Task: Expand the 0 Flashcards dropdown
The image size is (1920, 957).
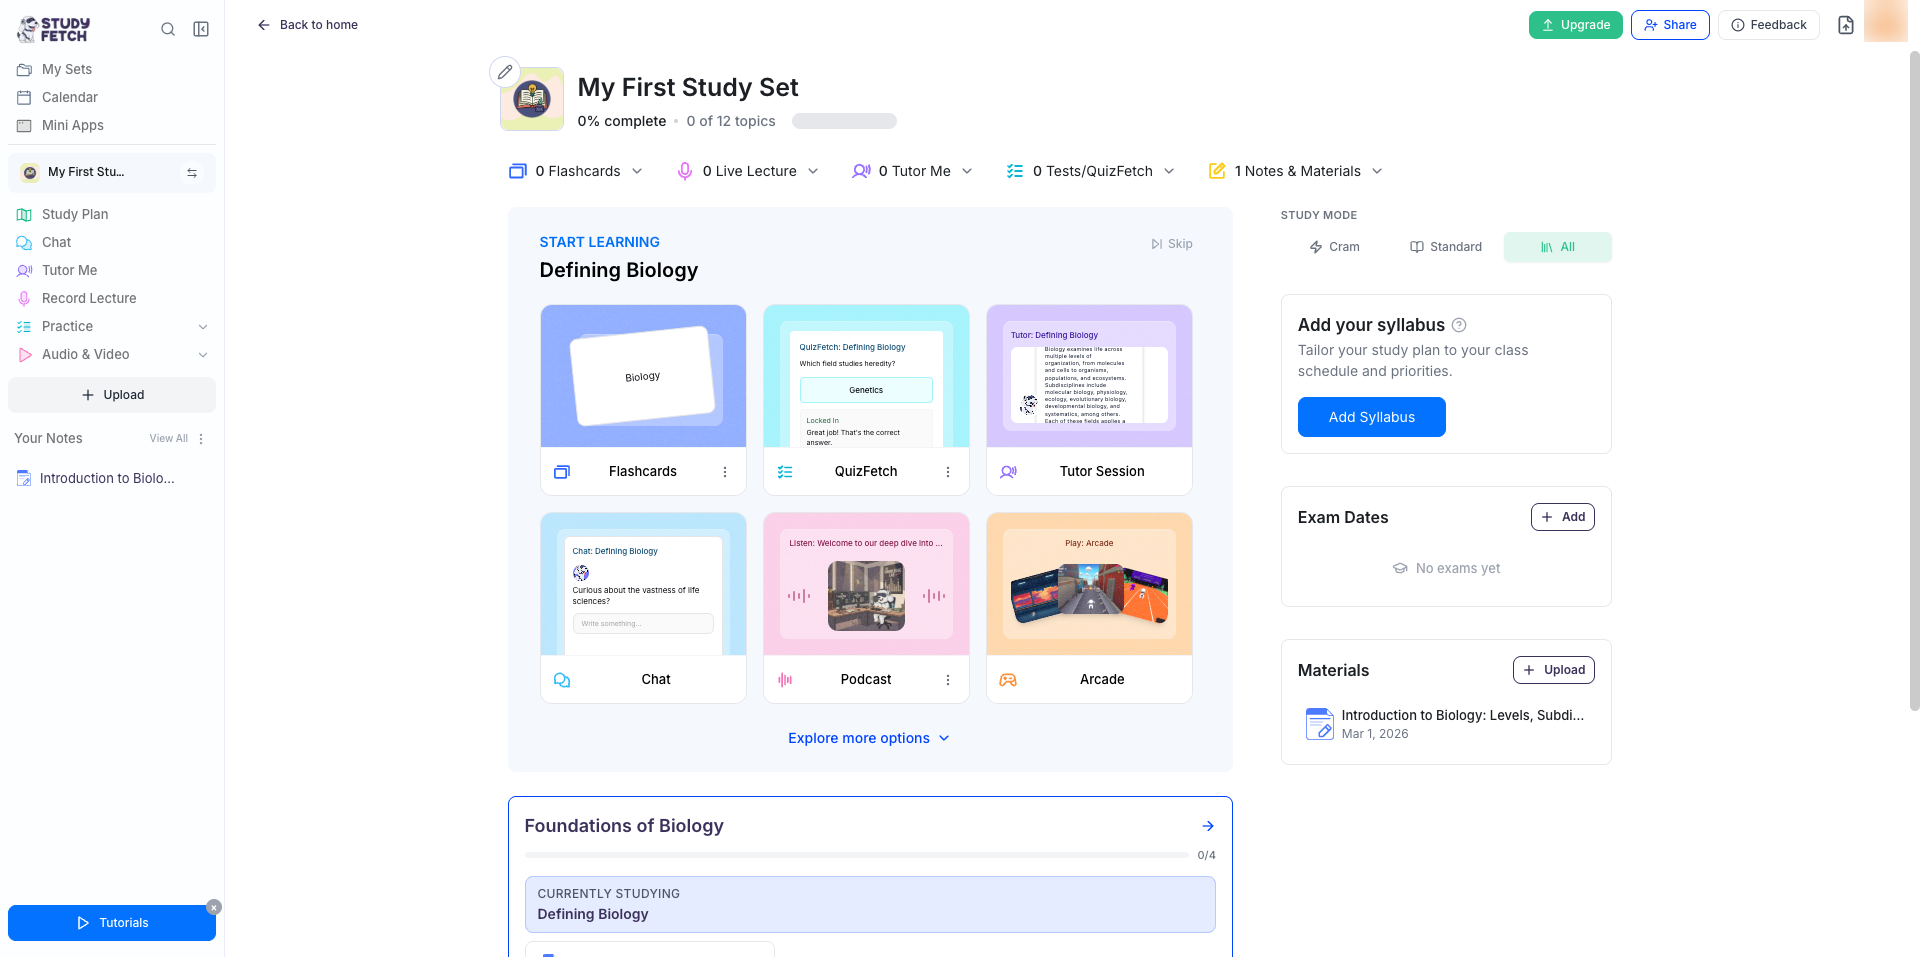Action: pos(576,171)
